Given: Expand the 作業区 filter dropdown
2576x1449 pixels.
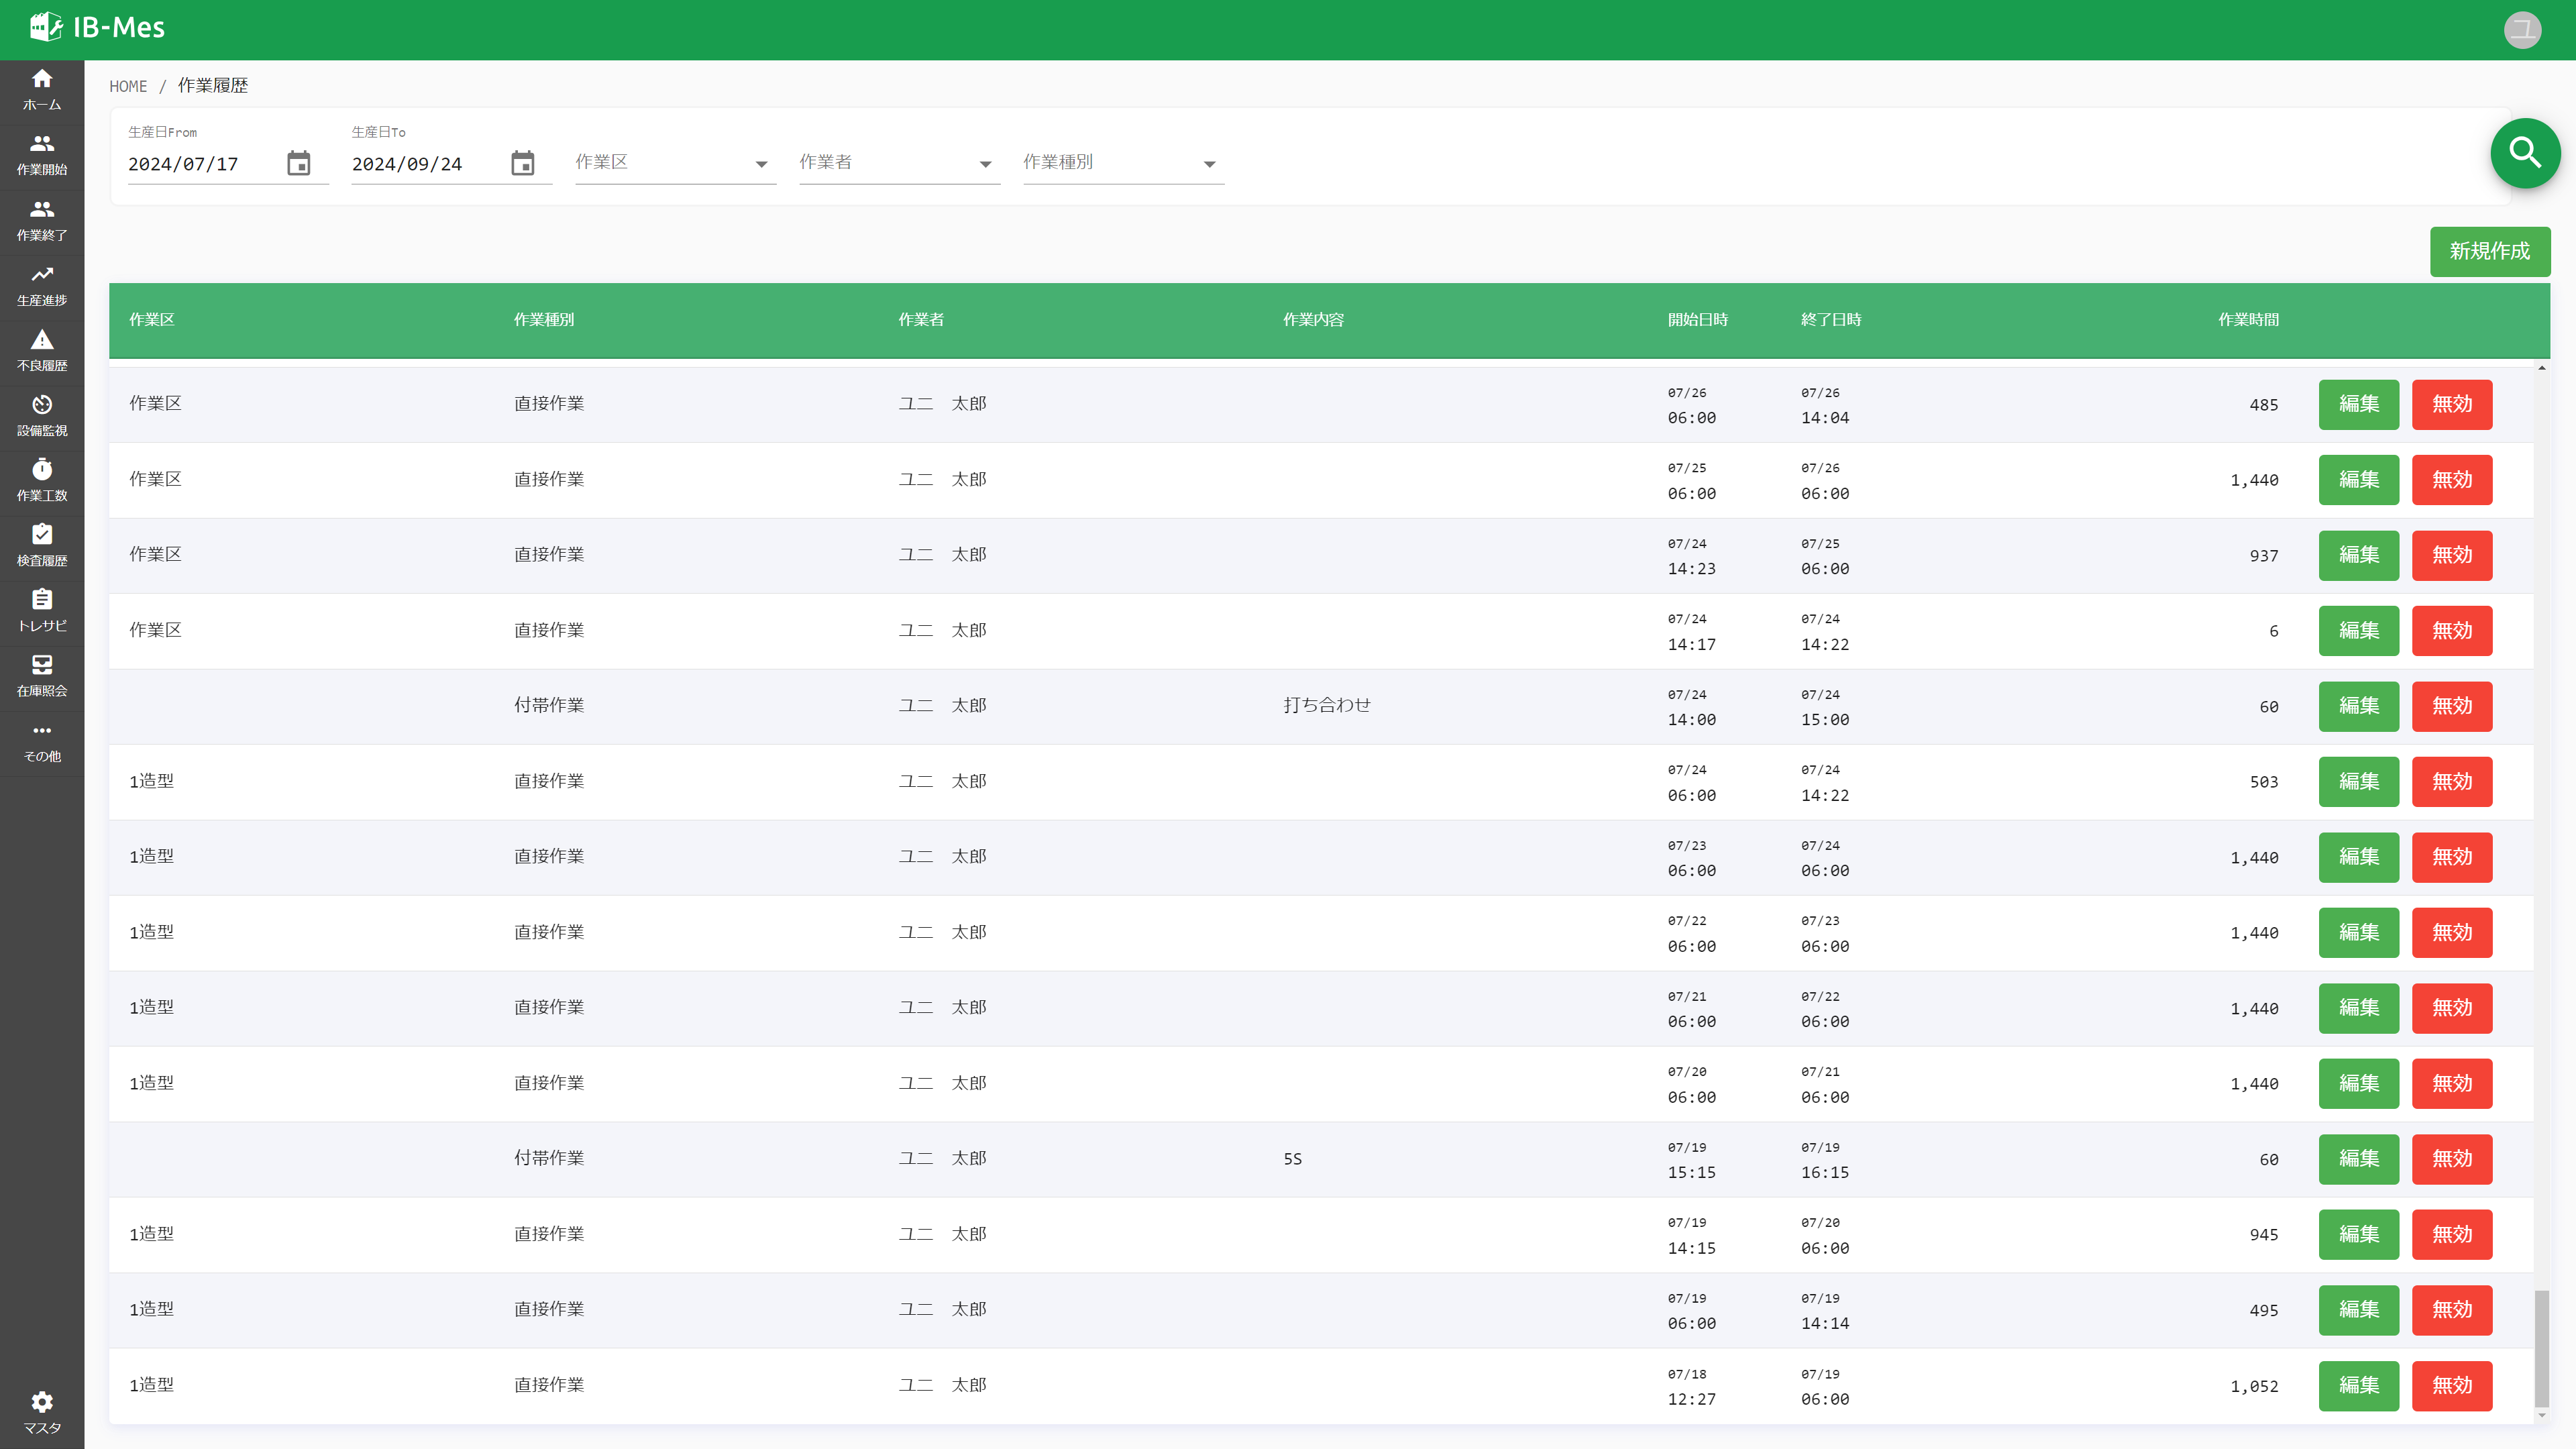Looking at the screenshot, I should click(676, 163).
